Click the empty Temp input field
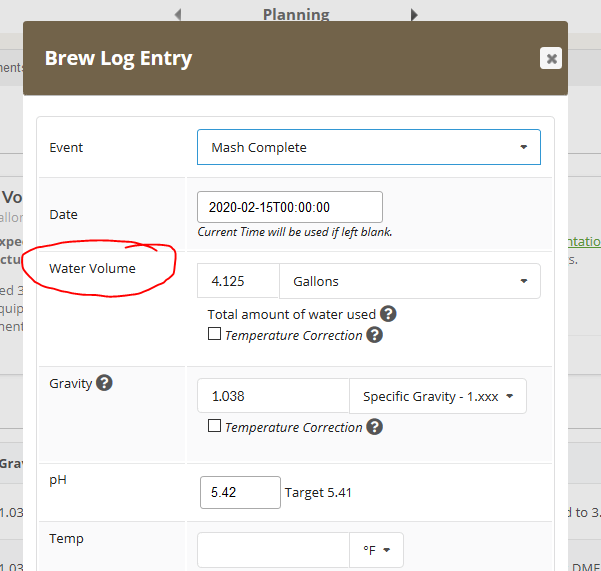 (x=272, y=549)
